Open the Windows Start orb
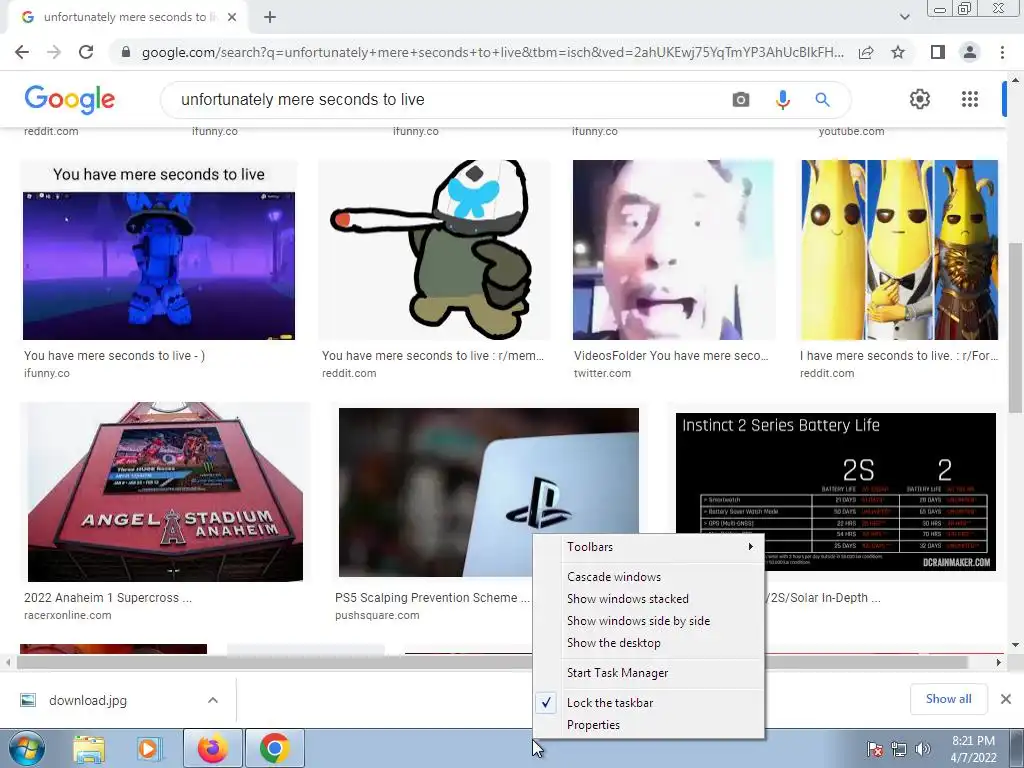Image resolution: width=1024 pixels, height=768 pixels. (x=27, y=748)
